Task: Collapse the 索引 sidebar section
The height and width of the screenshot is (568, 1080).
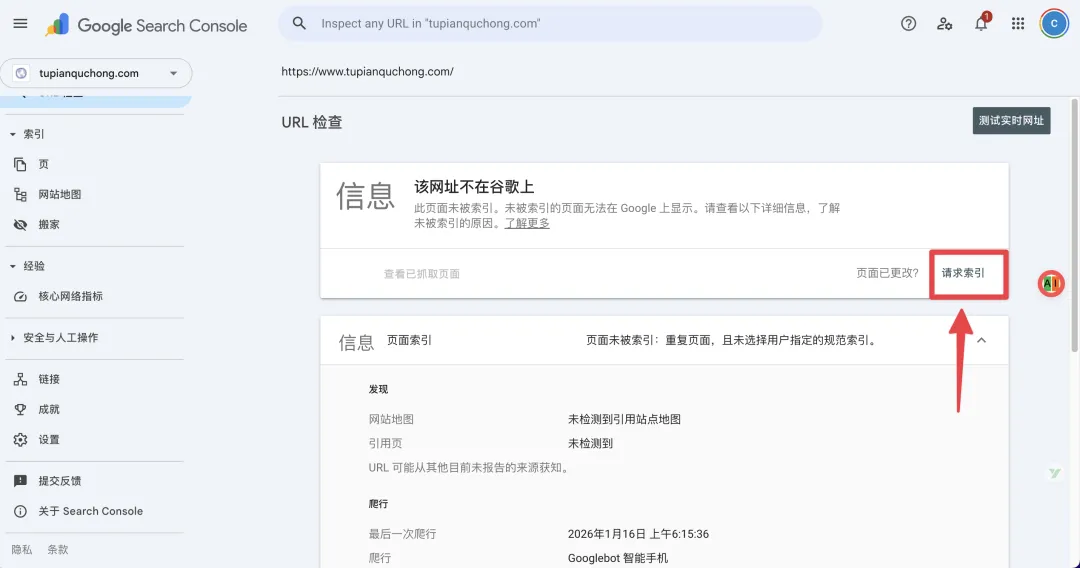Action: click(x=13, y=134)
